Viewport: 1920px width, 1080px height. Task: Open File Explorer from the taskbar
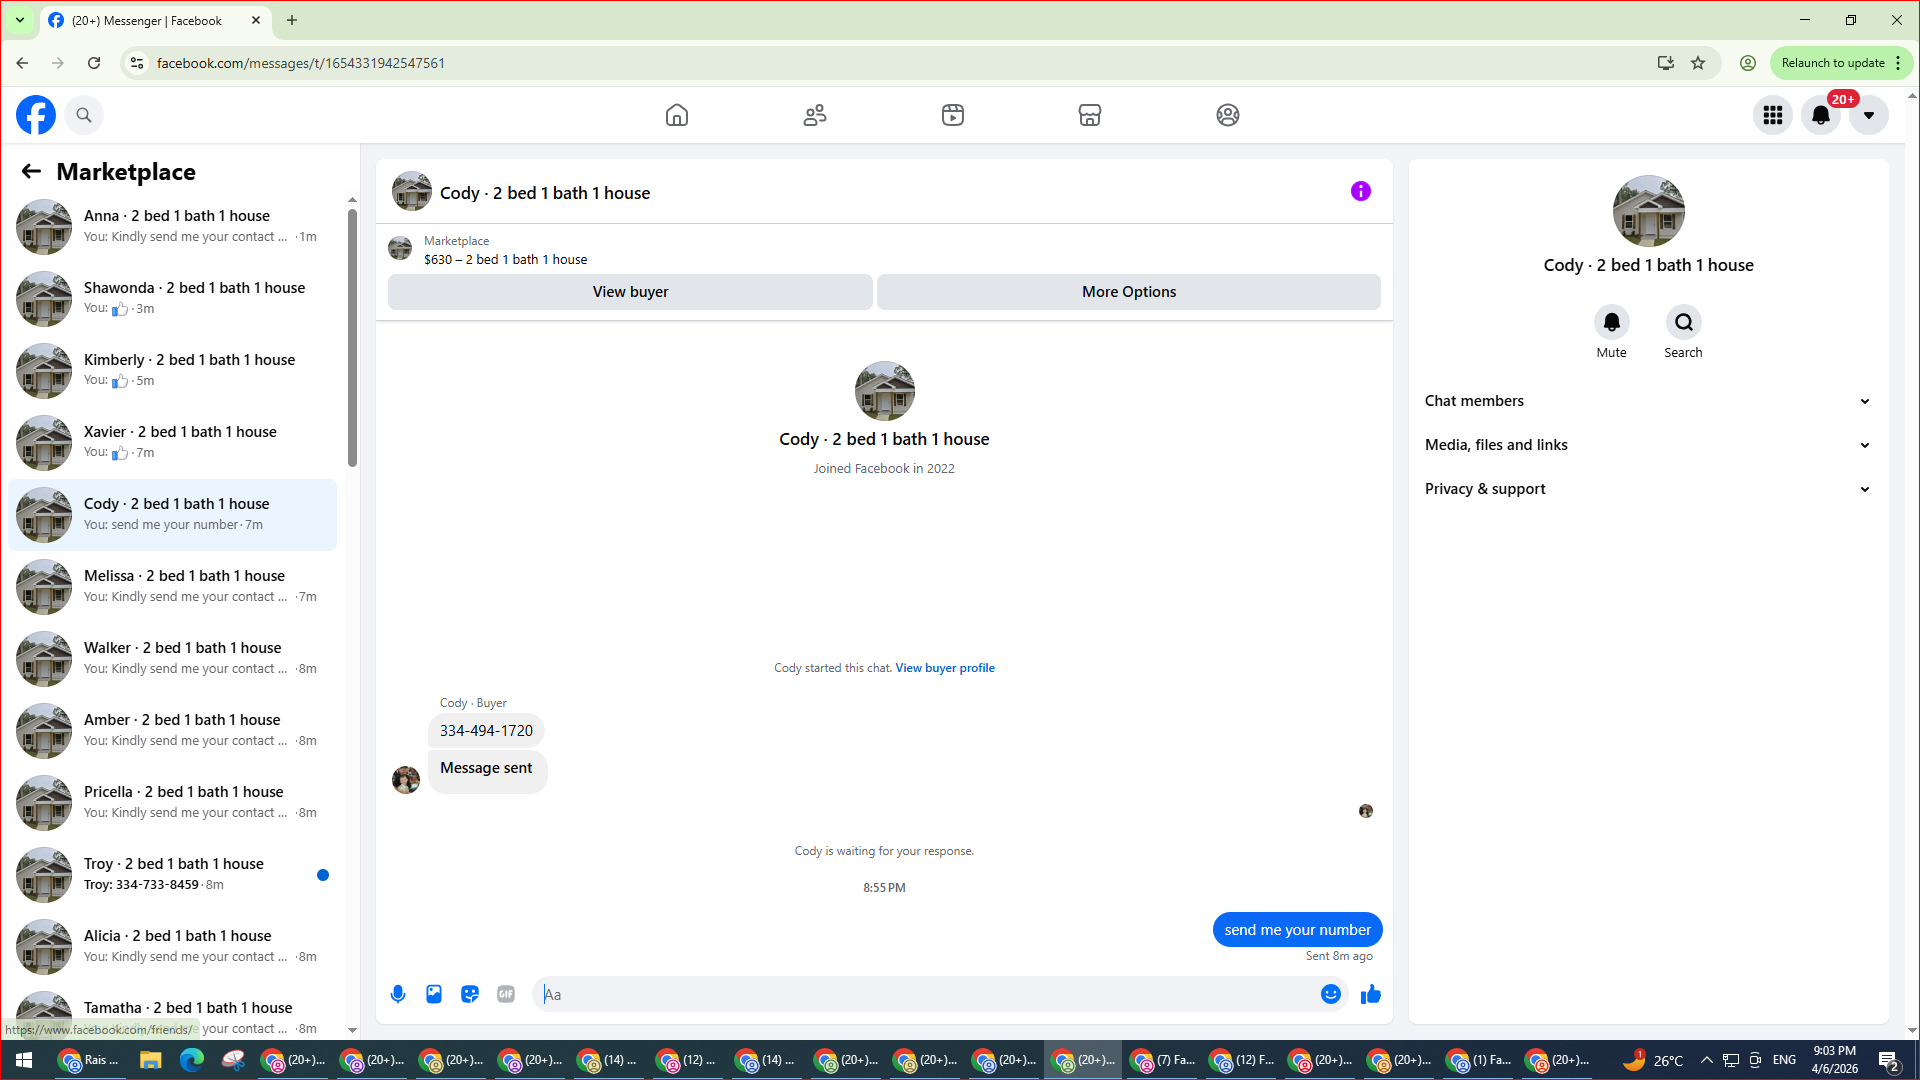tap(150, 1060)
